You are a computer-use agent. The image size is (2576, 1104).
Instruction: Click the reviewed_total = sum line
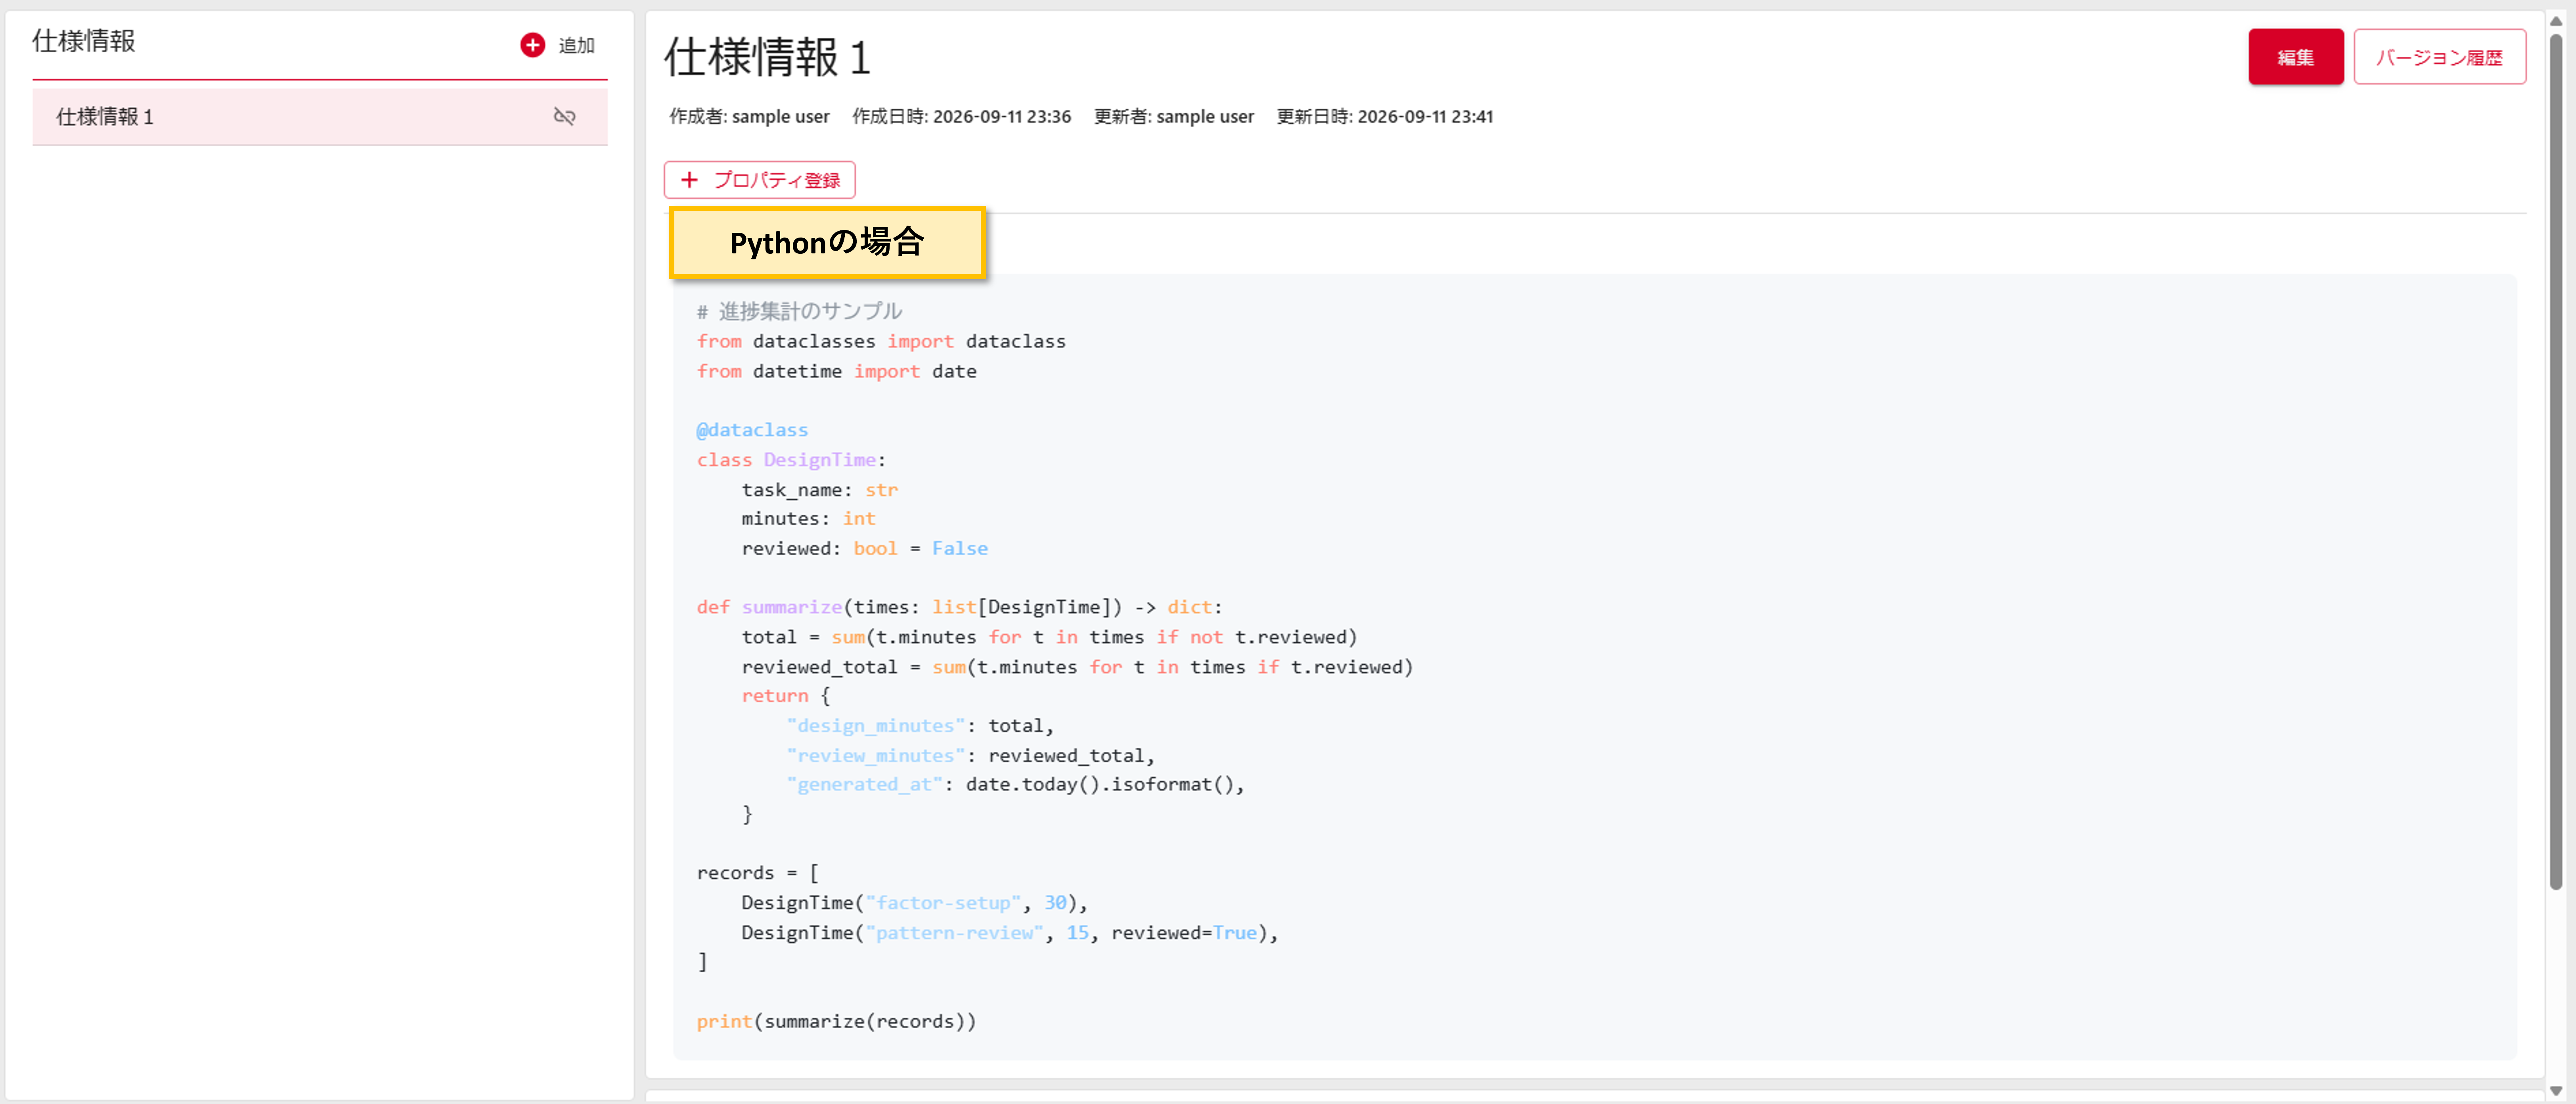coord(1077,667)
